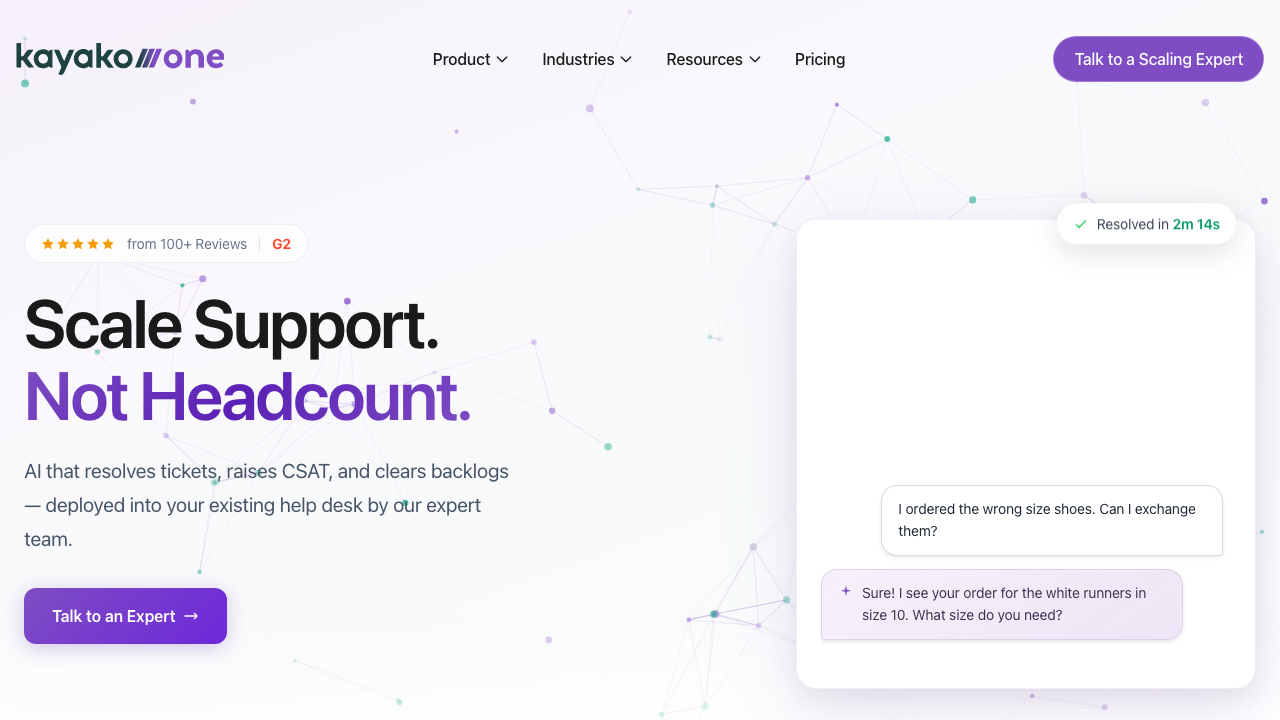The width and height of the screenshot is (1280, 720).
Task: Open the Product menu
Action: click(x=461, y=60)
